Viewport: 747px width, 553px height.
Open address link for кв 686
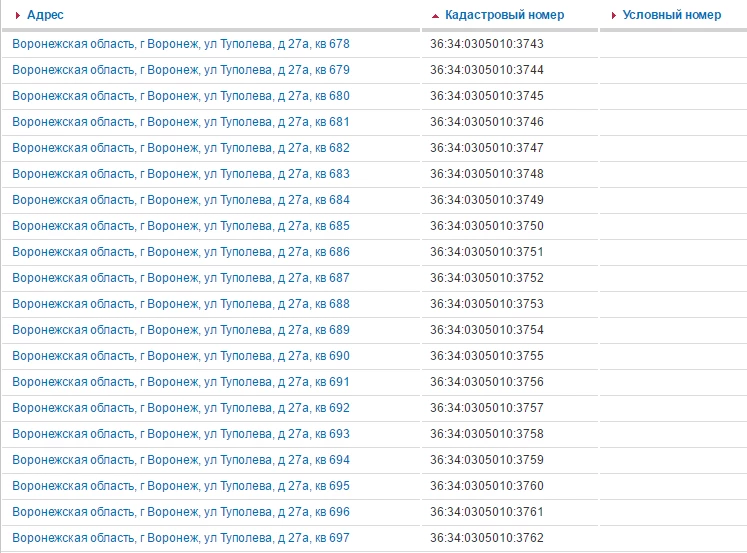click(181, 251)
